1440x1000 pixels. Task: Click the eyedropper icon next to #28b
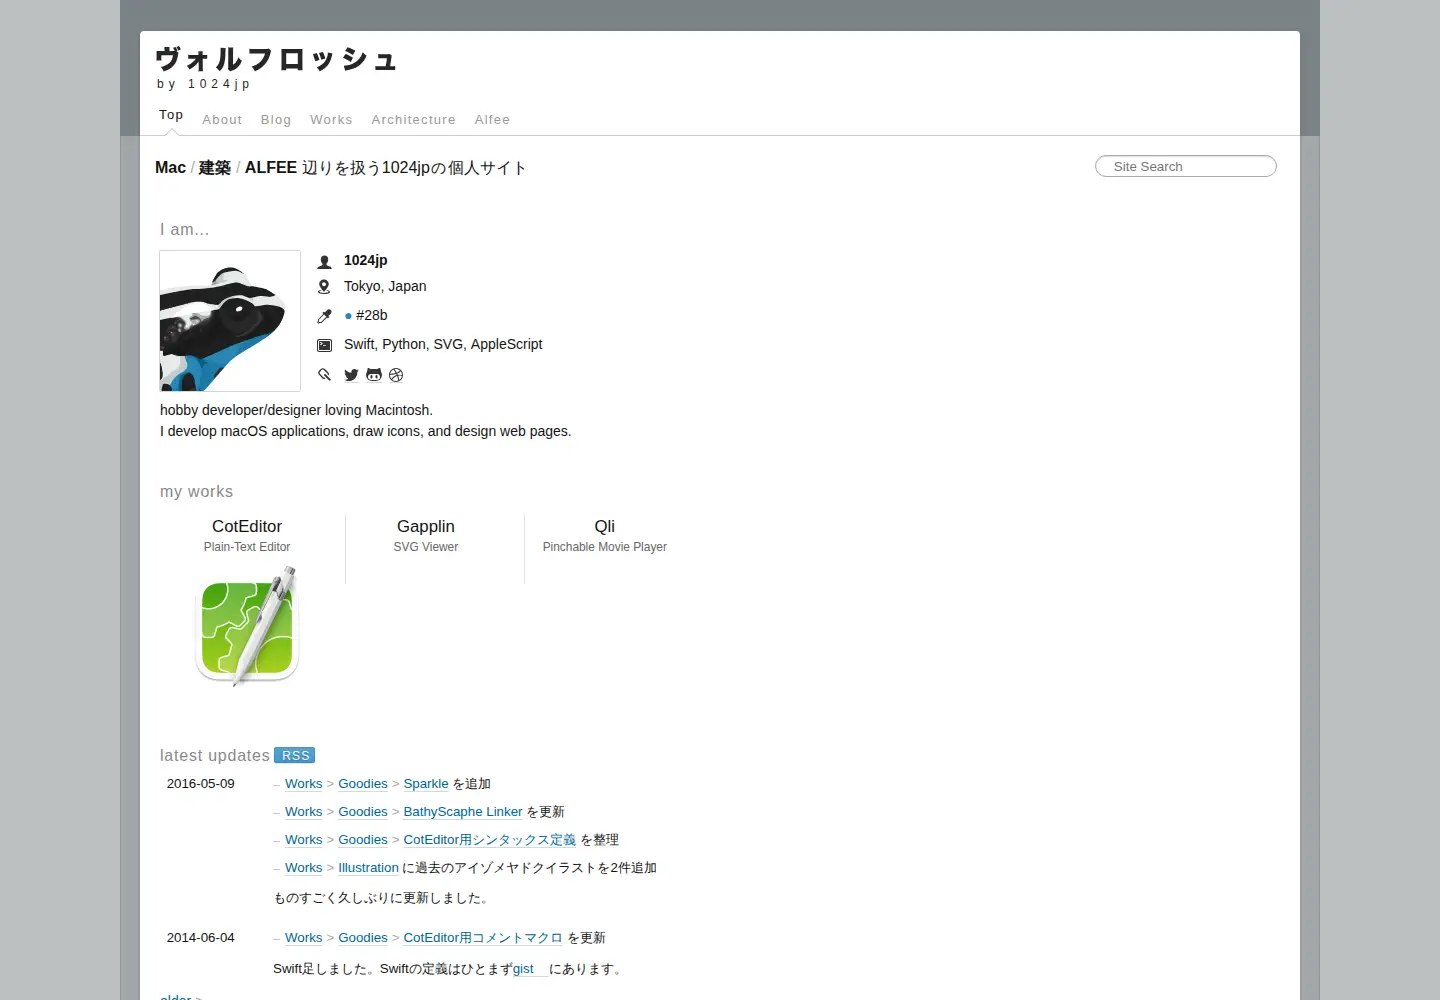(x=324, y=316)
